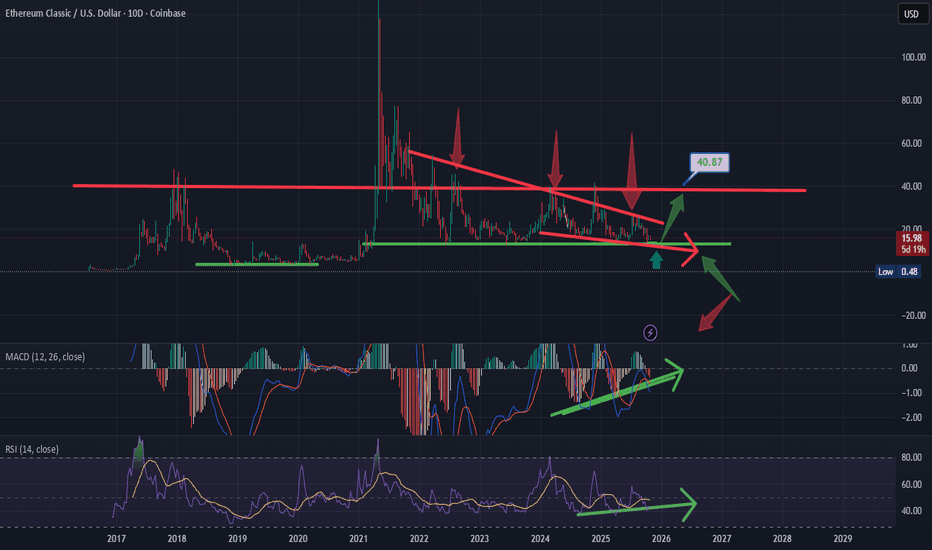Click the small teal up arrow marker
Viewport: 932px width, 550px height.
pyautogui.click(x=656, y=261)
